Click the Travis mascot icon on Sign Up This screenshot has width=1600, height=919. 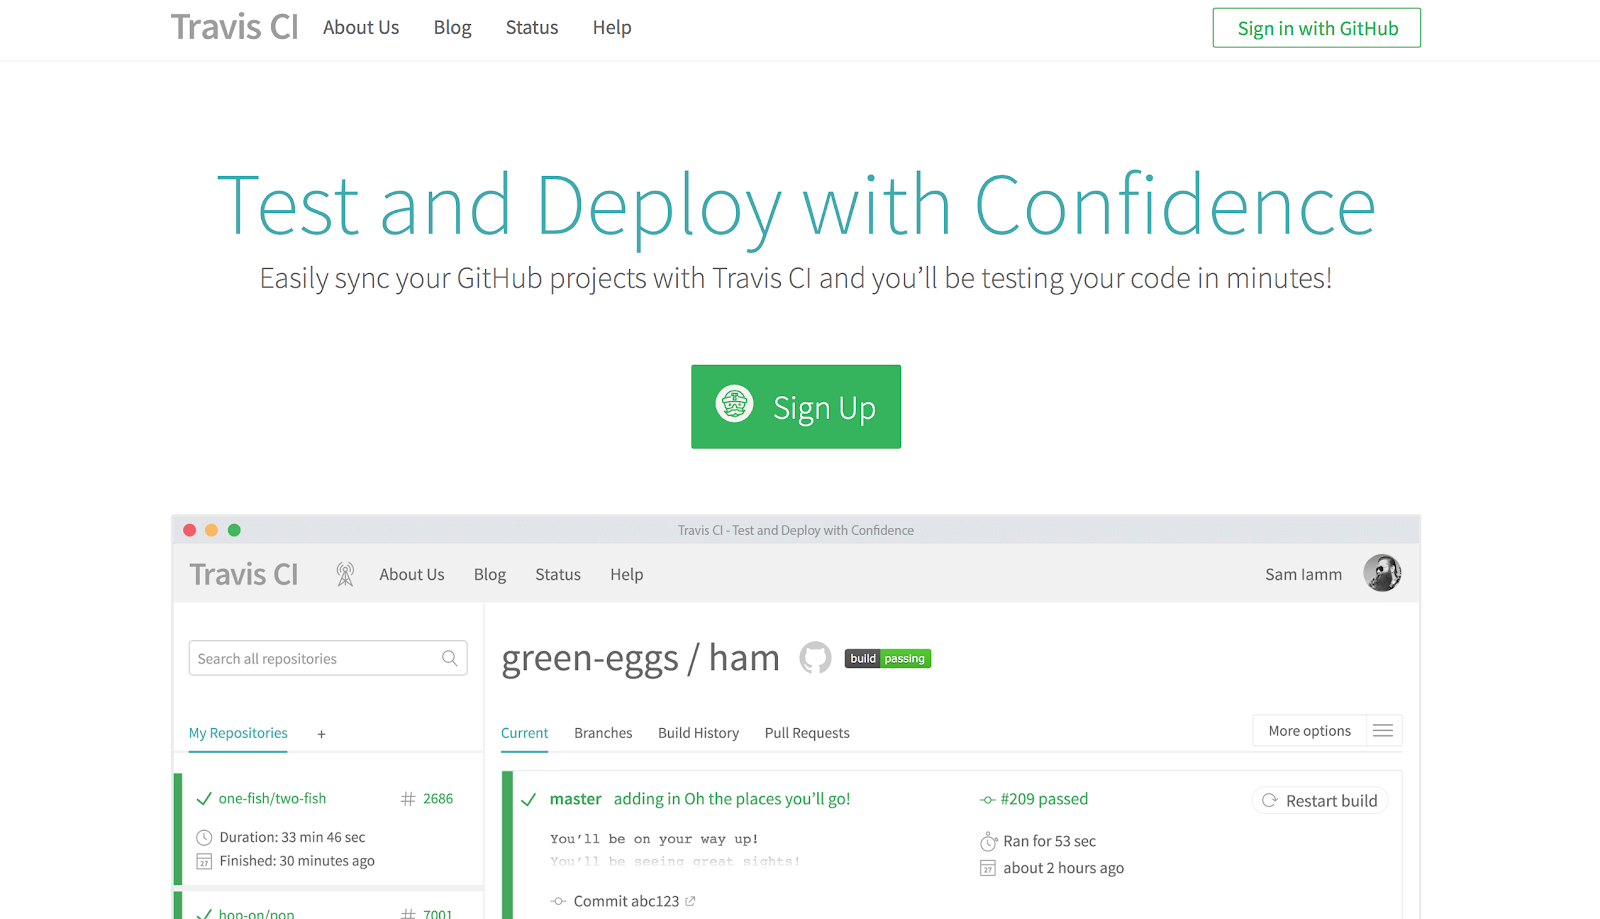[x=735, y=404]
